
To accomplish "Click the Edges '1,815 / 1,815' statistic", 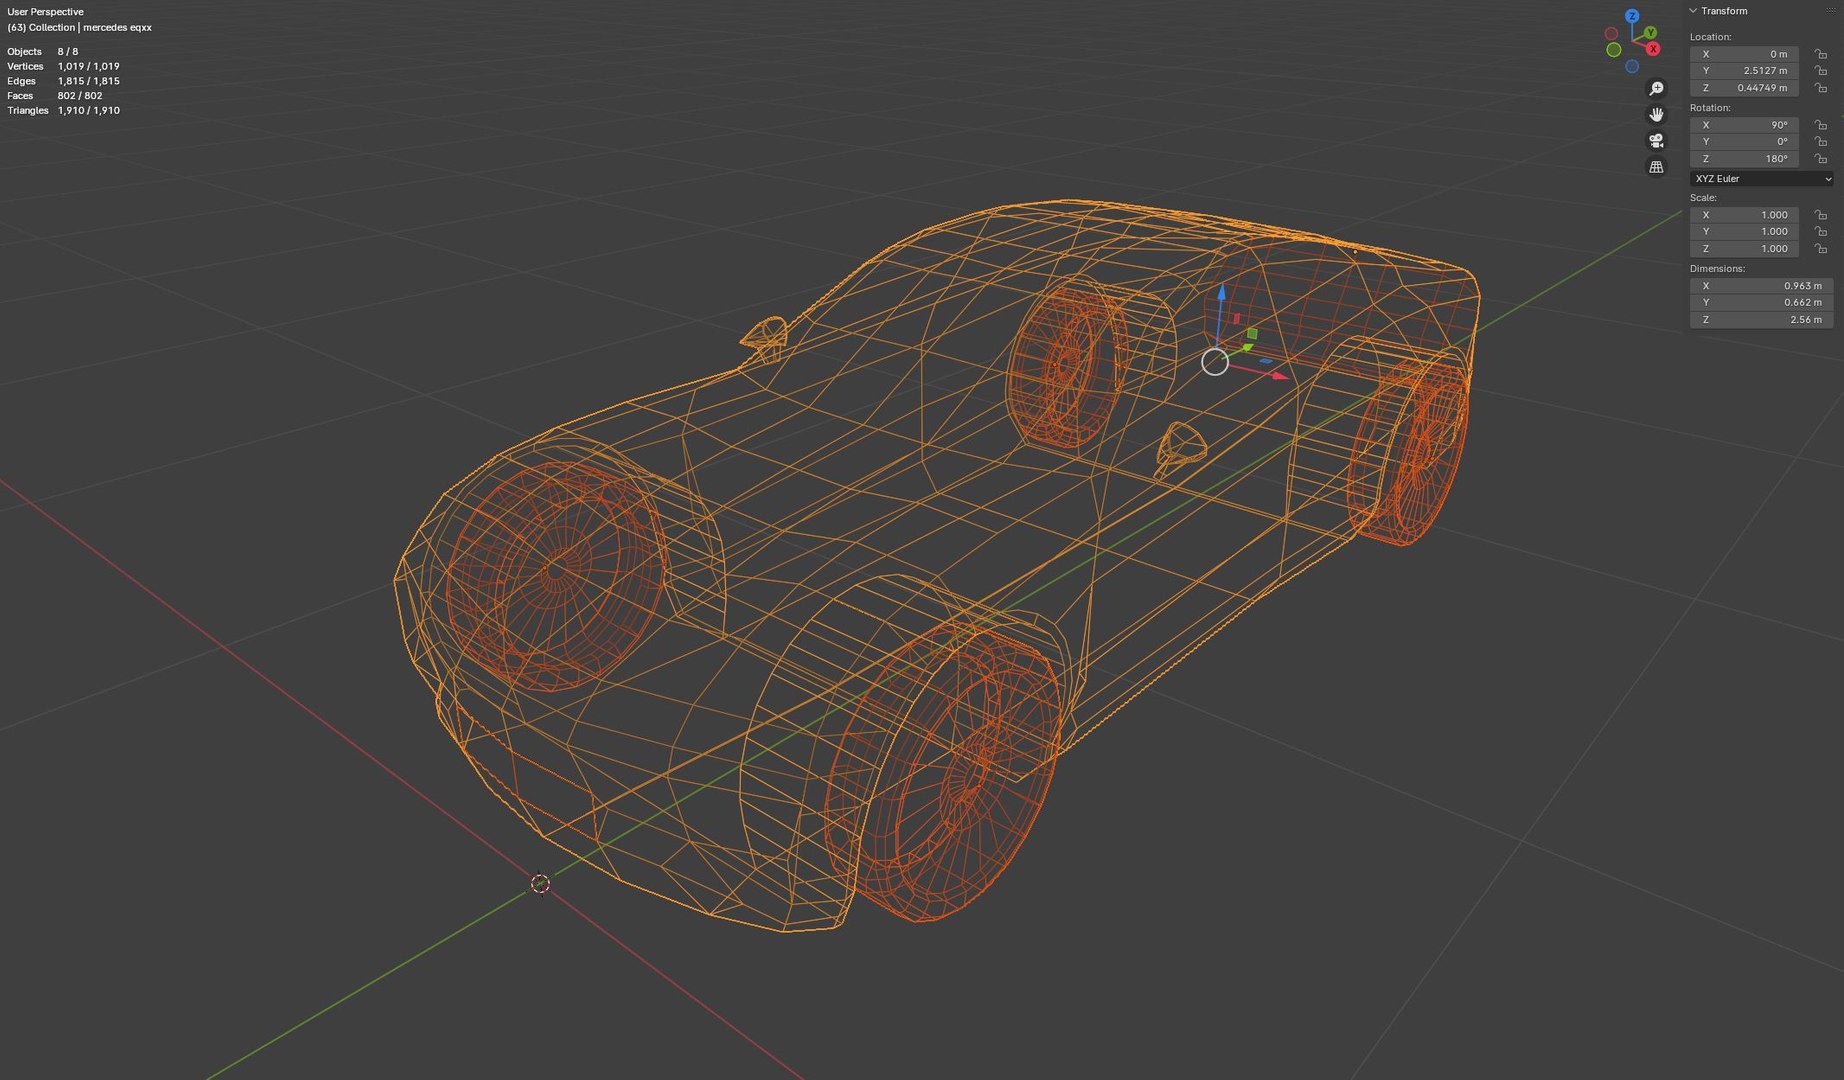I will (88, 82).
